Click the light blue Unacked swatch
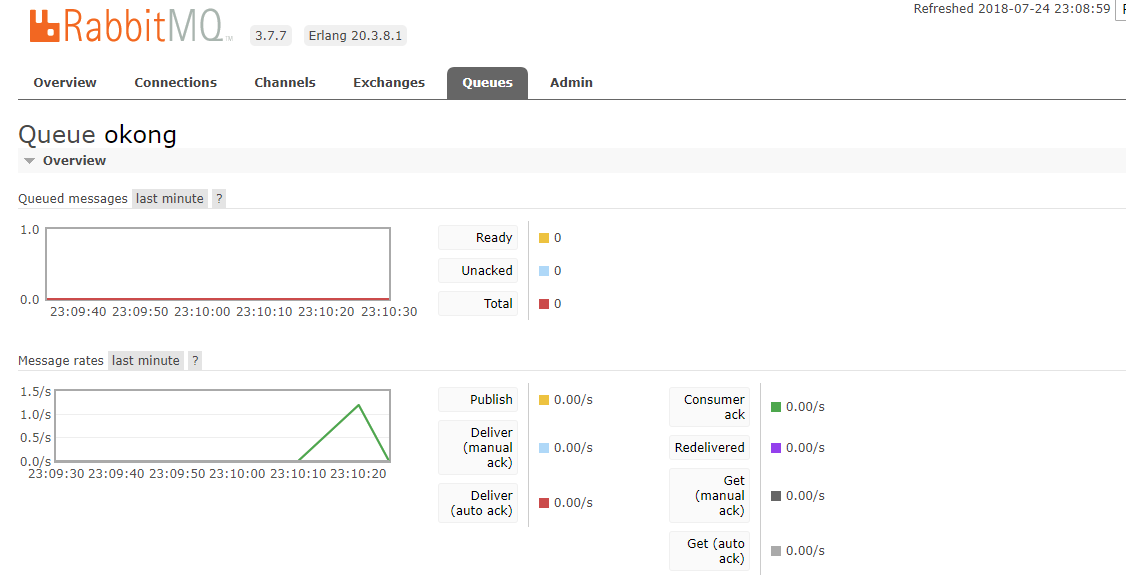The image size is (1126, 586). coord(544,271)
